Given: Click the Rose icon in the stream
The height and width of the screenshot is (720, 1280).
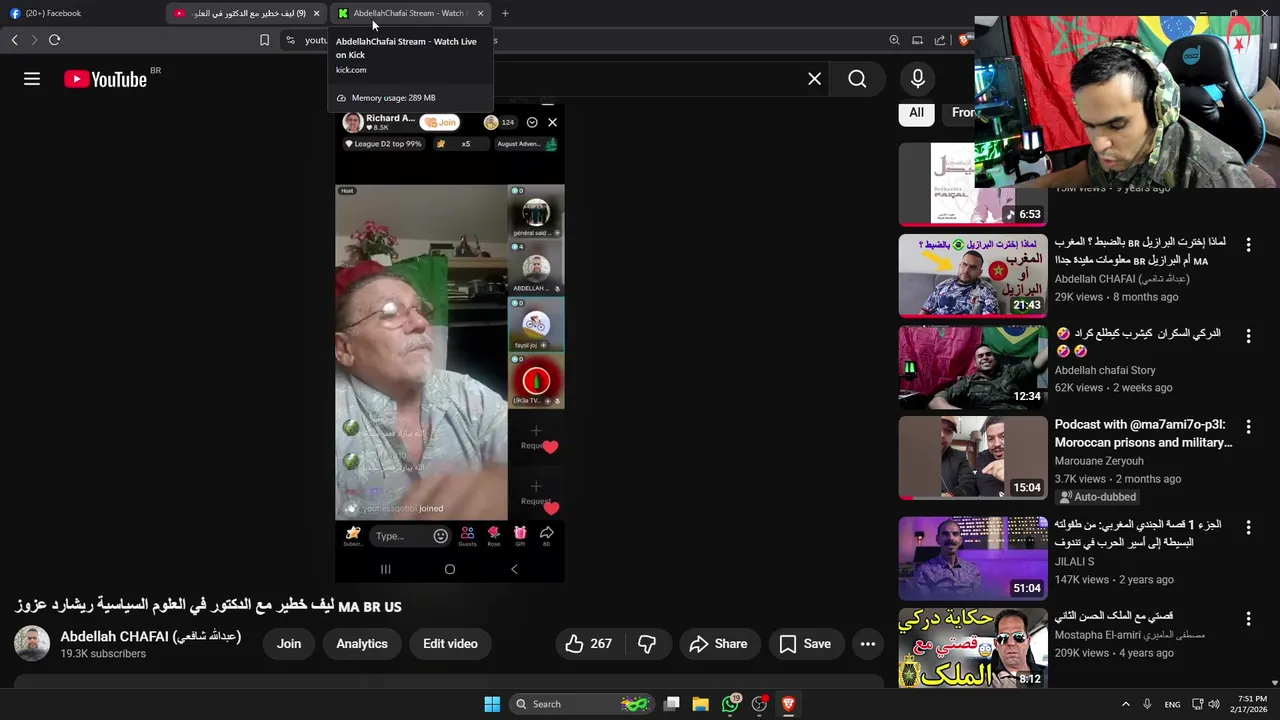Looking at the screenshot, I should tap(494, 536).
